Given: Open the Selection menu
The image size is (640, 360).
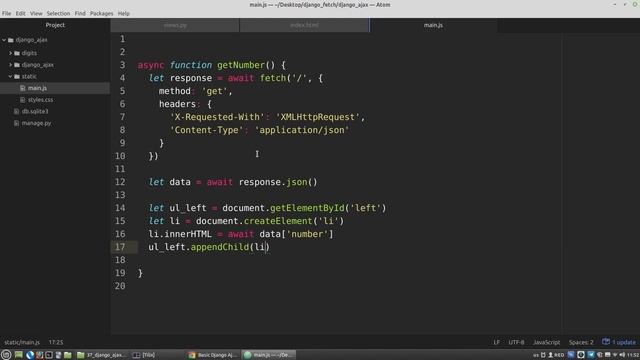Looking at the screenshot, I should coord(58,13).
